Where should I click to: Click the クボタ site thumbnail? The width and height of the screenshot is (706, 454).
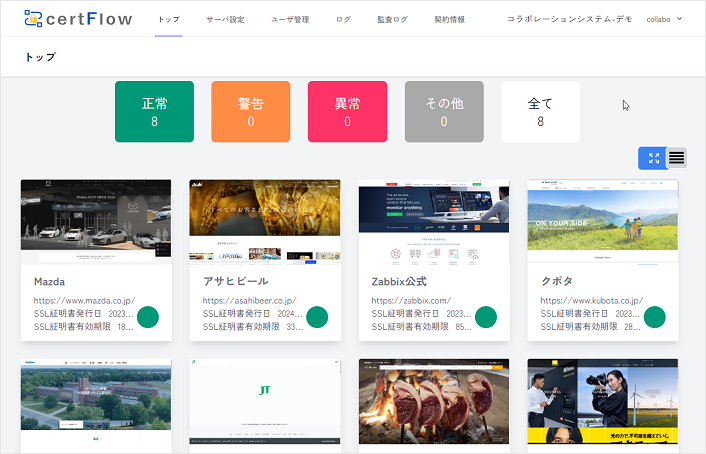pos(603,221)
